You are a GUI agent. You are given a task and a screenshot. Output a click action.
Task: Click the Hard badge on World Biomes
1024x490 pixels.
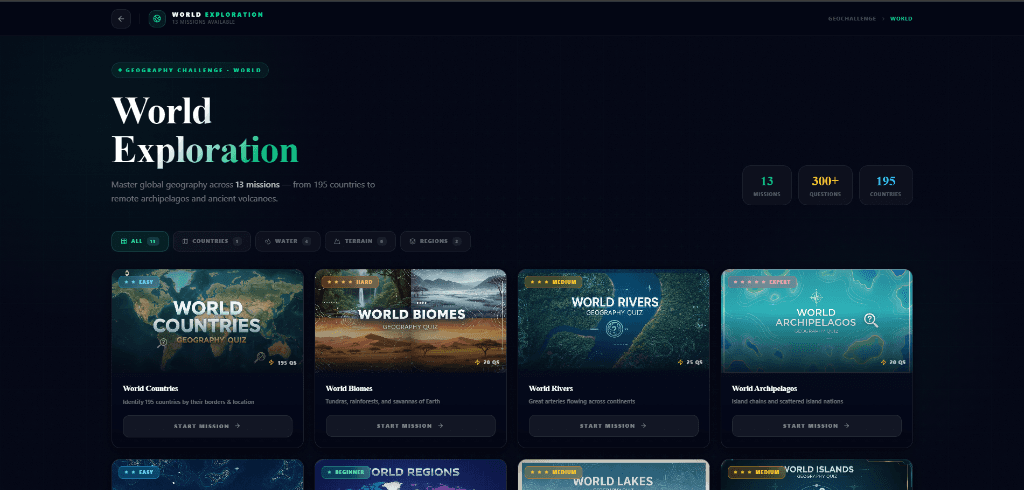[x=350, y=282]
